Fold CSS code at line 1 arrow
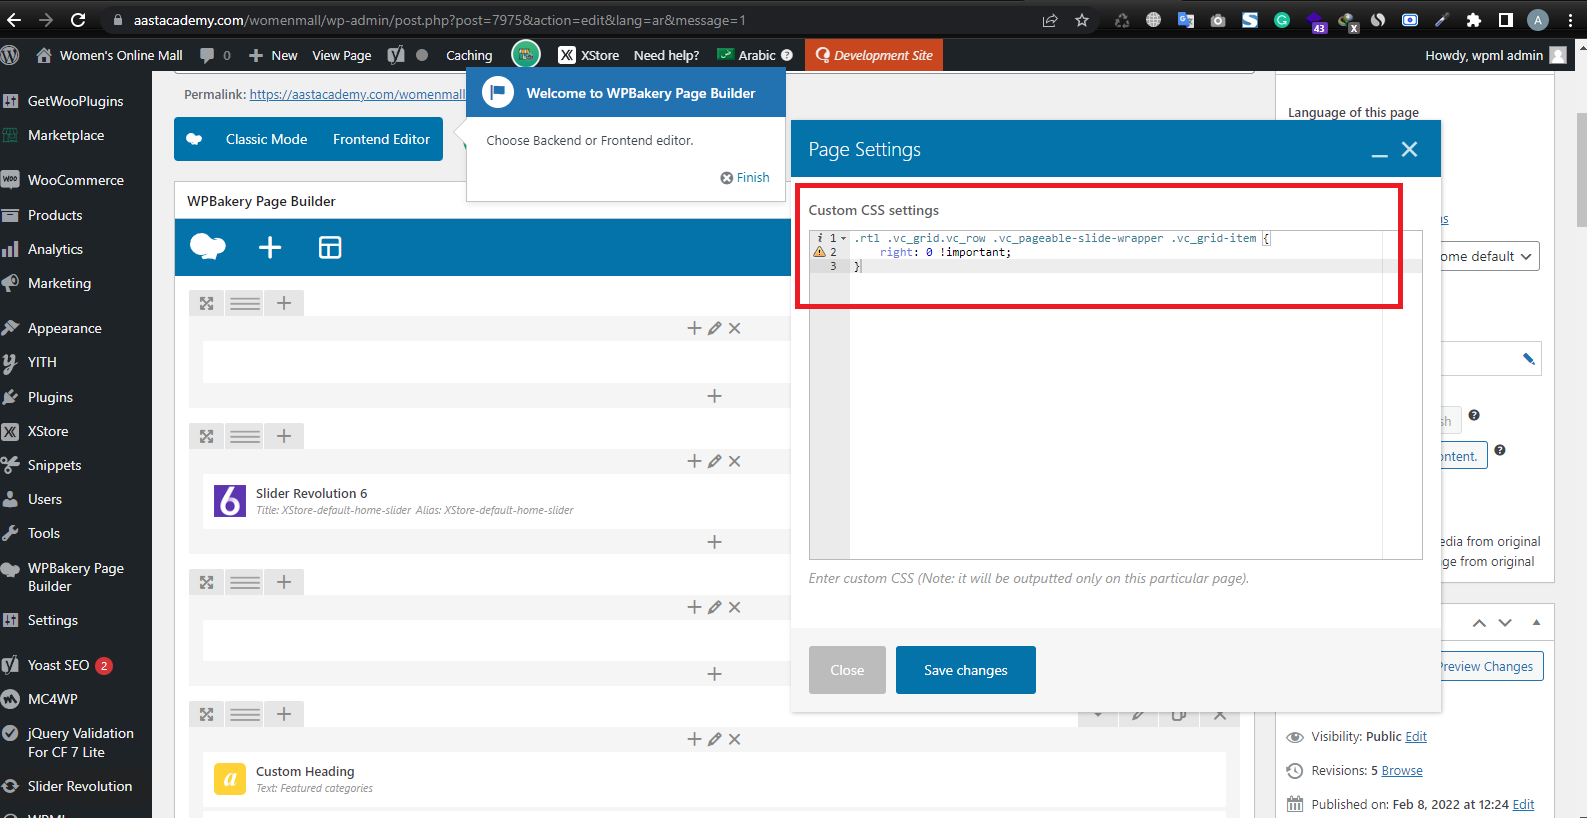The width and height of the screenshot is (1587, 818). (x=844, y=238)
